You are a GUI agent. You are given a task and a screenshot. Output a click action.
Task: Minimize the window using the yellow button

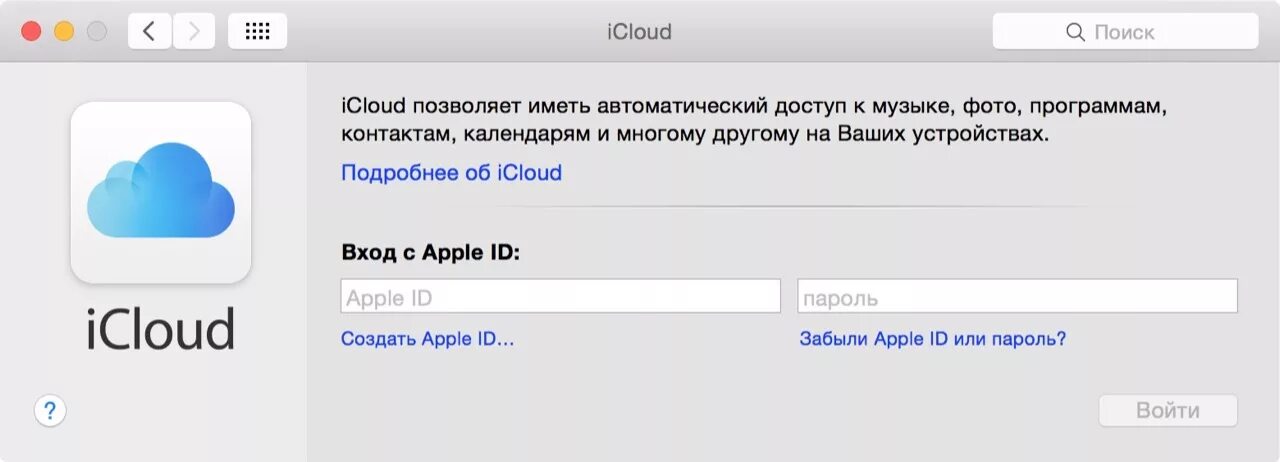tap(64, 32)
